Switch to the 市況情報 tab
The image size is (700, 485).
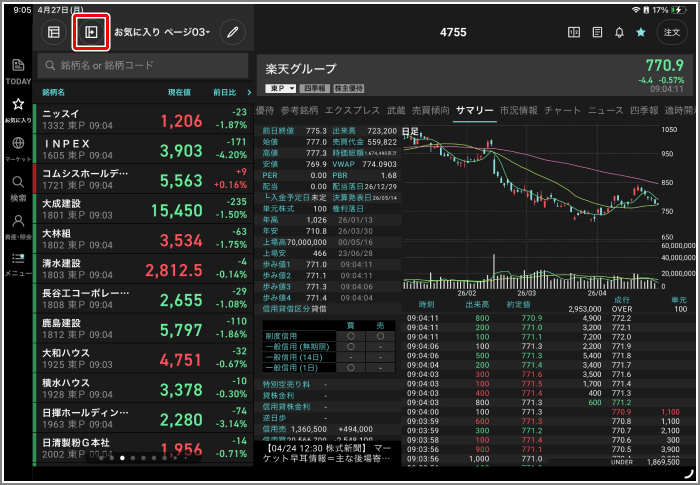click(x=518, y=110)
